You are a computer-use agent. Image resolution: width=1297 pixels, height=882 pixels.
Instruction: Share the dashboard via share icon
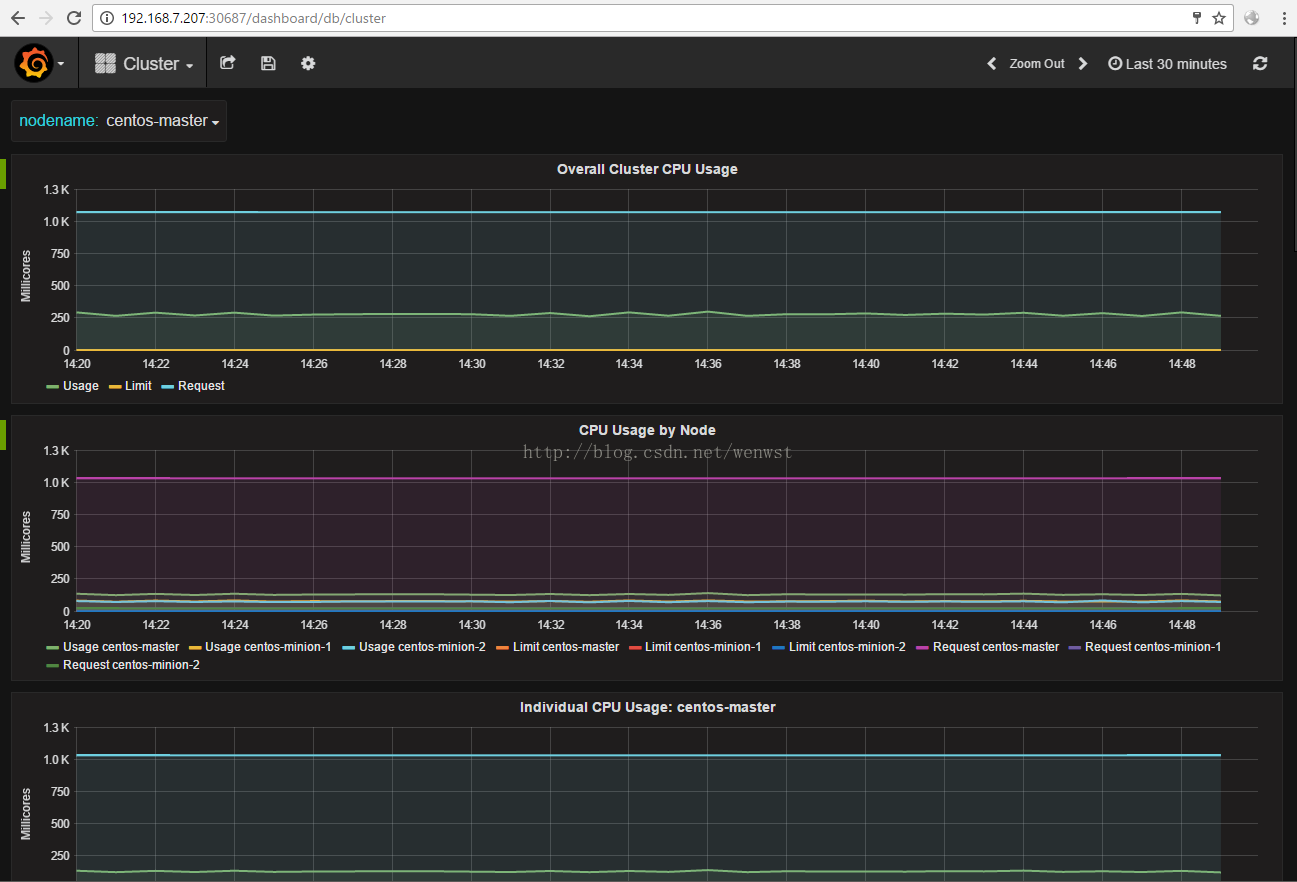227,63
